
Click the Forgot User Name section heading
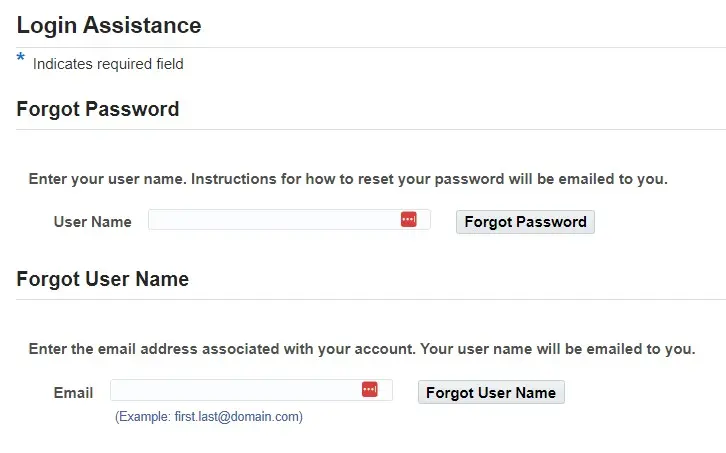point(103,279)
